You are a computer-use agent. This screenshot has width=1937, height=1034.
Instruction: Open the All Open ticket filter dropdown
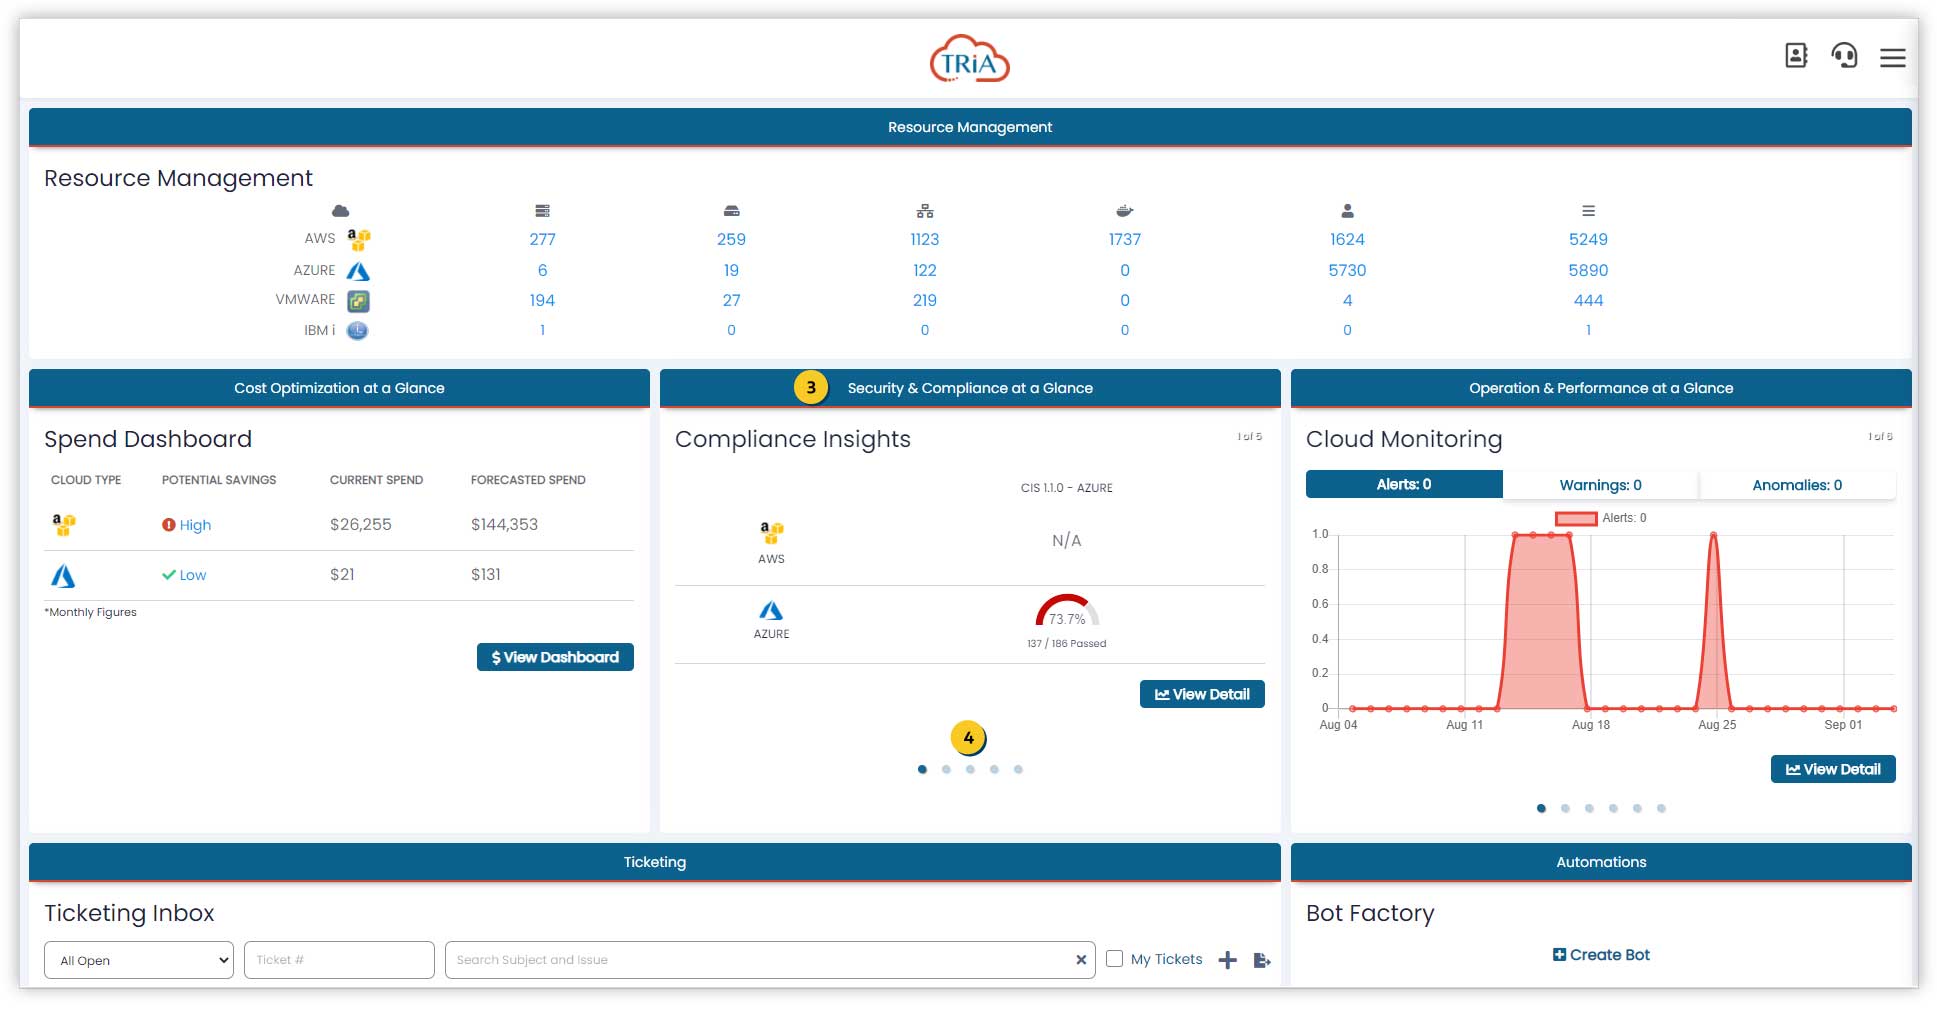pos(139,960)
